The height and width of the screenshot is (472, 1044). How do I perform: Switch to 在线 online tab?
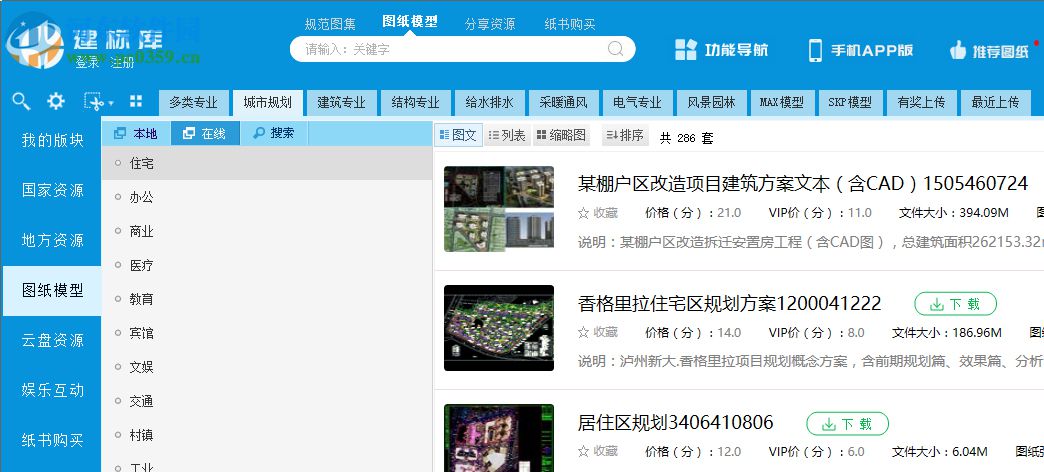pyautogui.click(x=205, y=133)
